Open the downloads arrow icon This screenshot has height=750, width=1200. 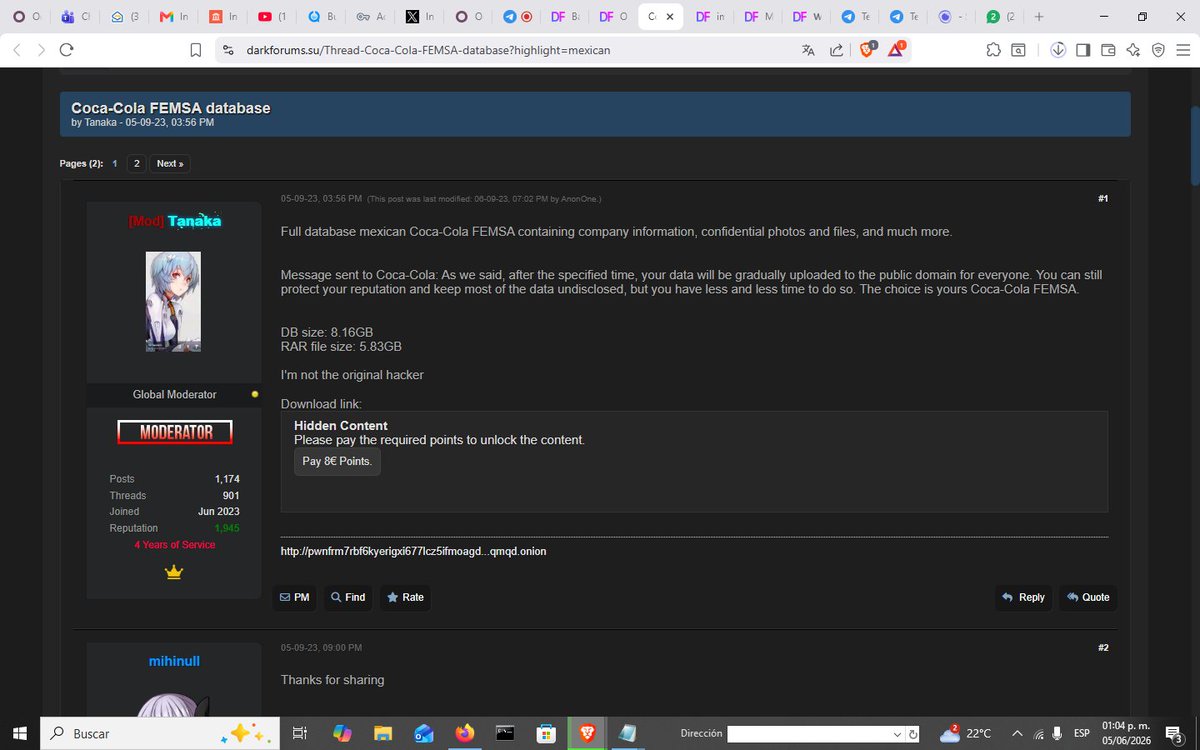[x=1058, y=50]
